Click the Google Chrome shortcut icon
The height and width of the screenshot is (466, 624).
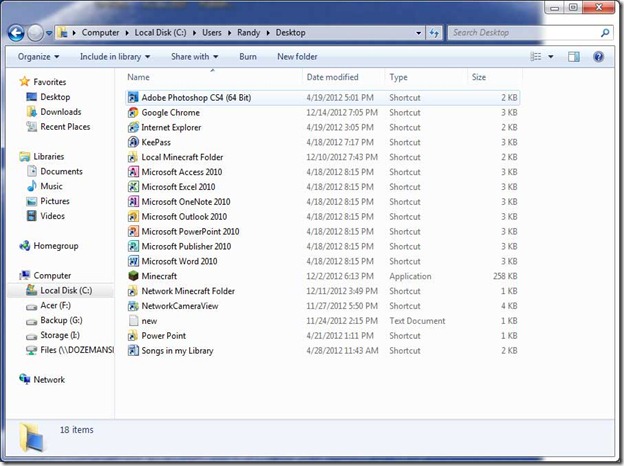click(133, 113)
